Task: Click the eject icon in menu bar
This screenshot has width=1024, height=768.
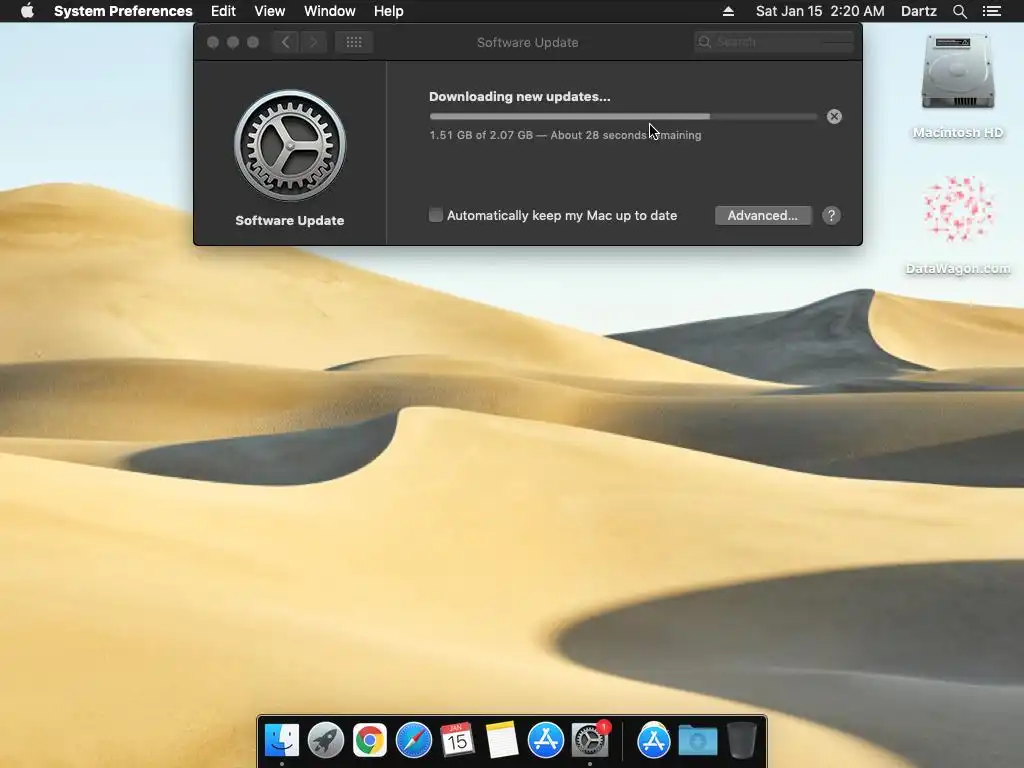Action: point(728,11)
